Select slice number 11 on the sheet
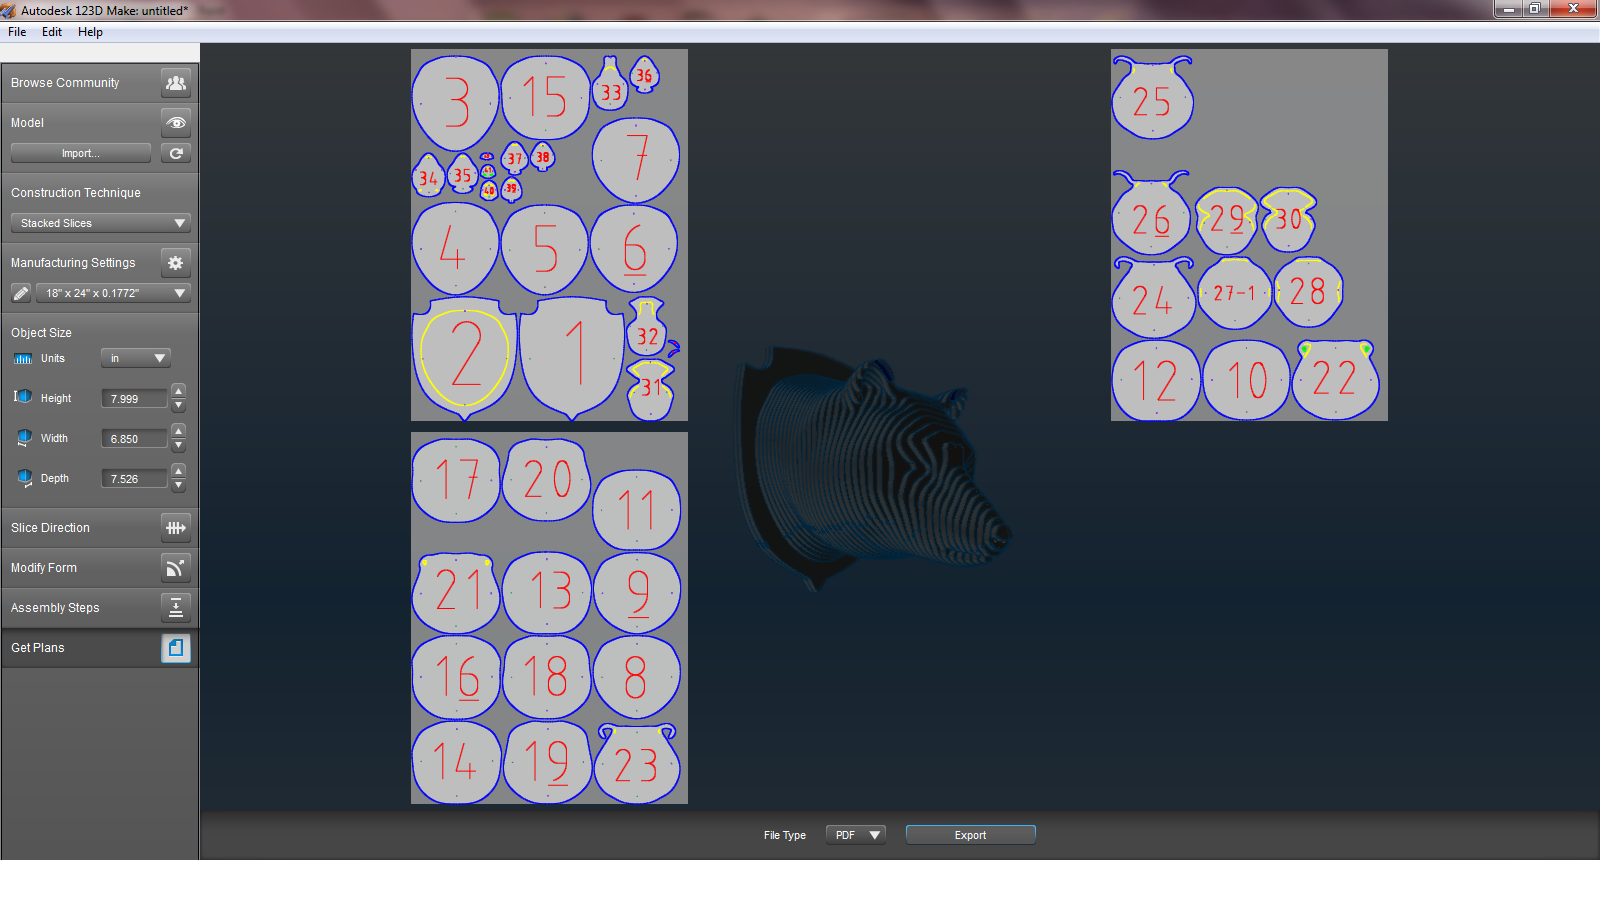Image resolution: width=1600 pixels, height=900 pixels. [x=636, y=510]
